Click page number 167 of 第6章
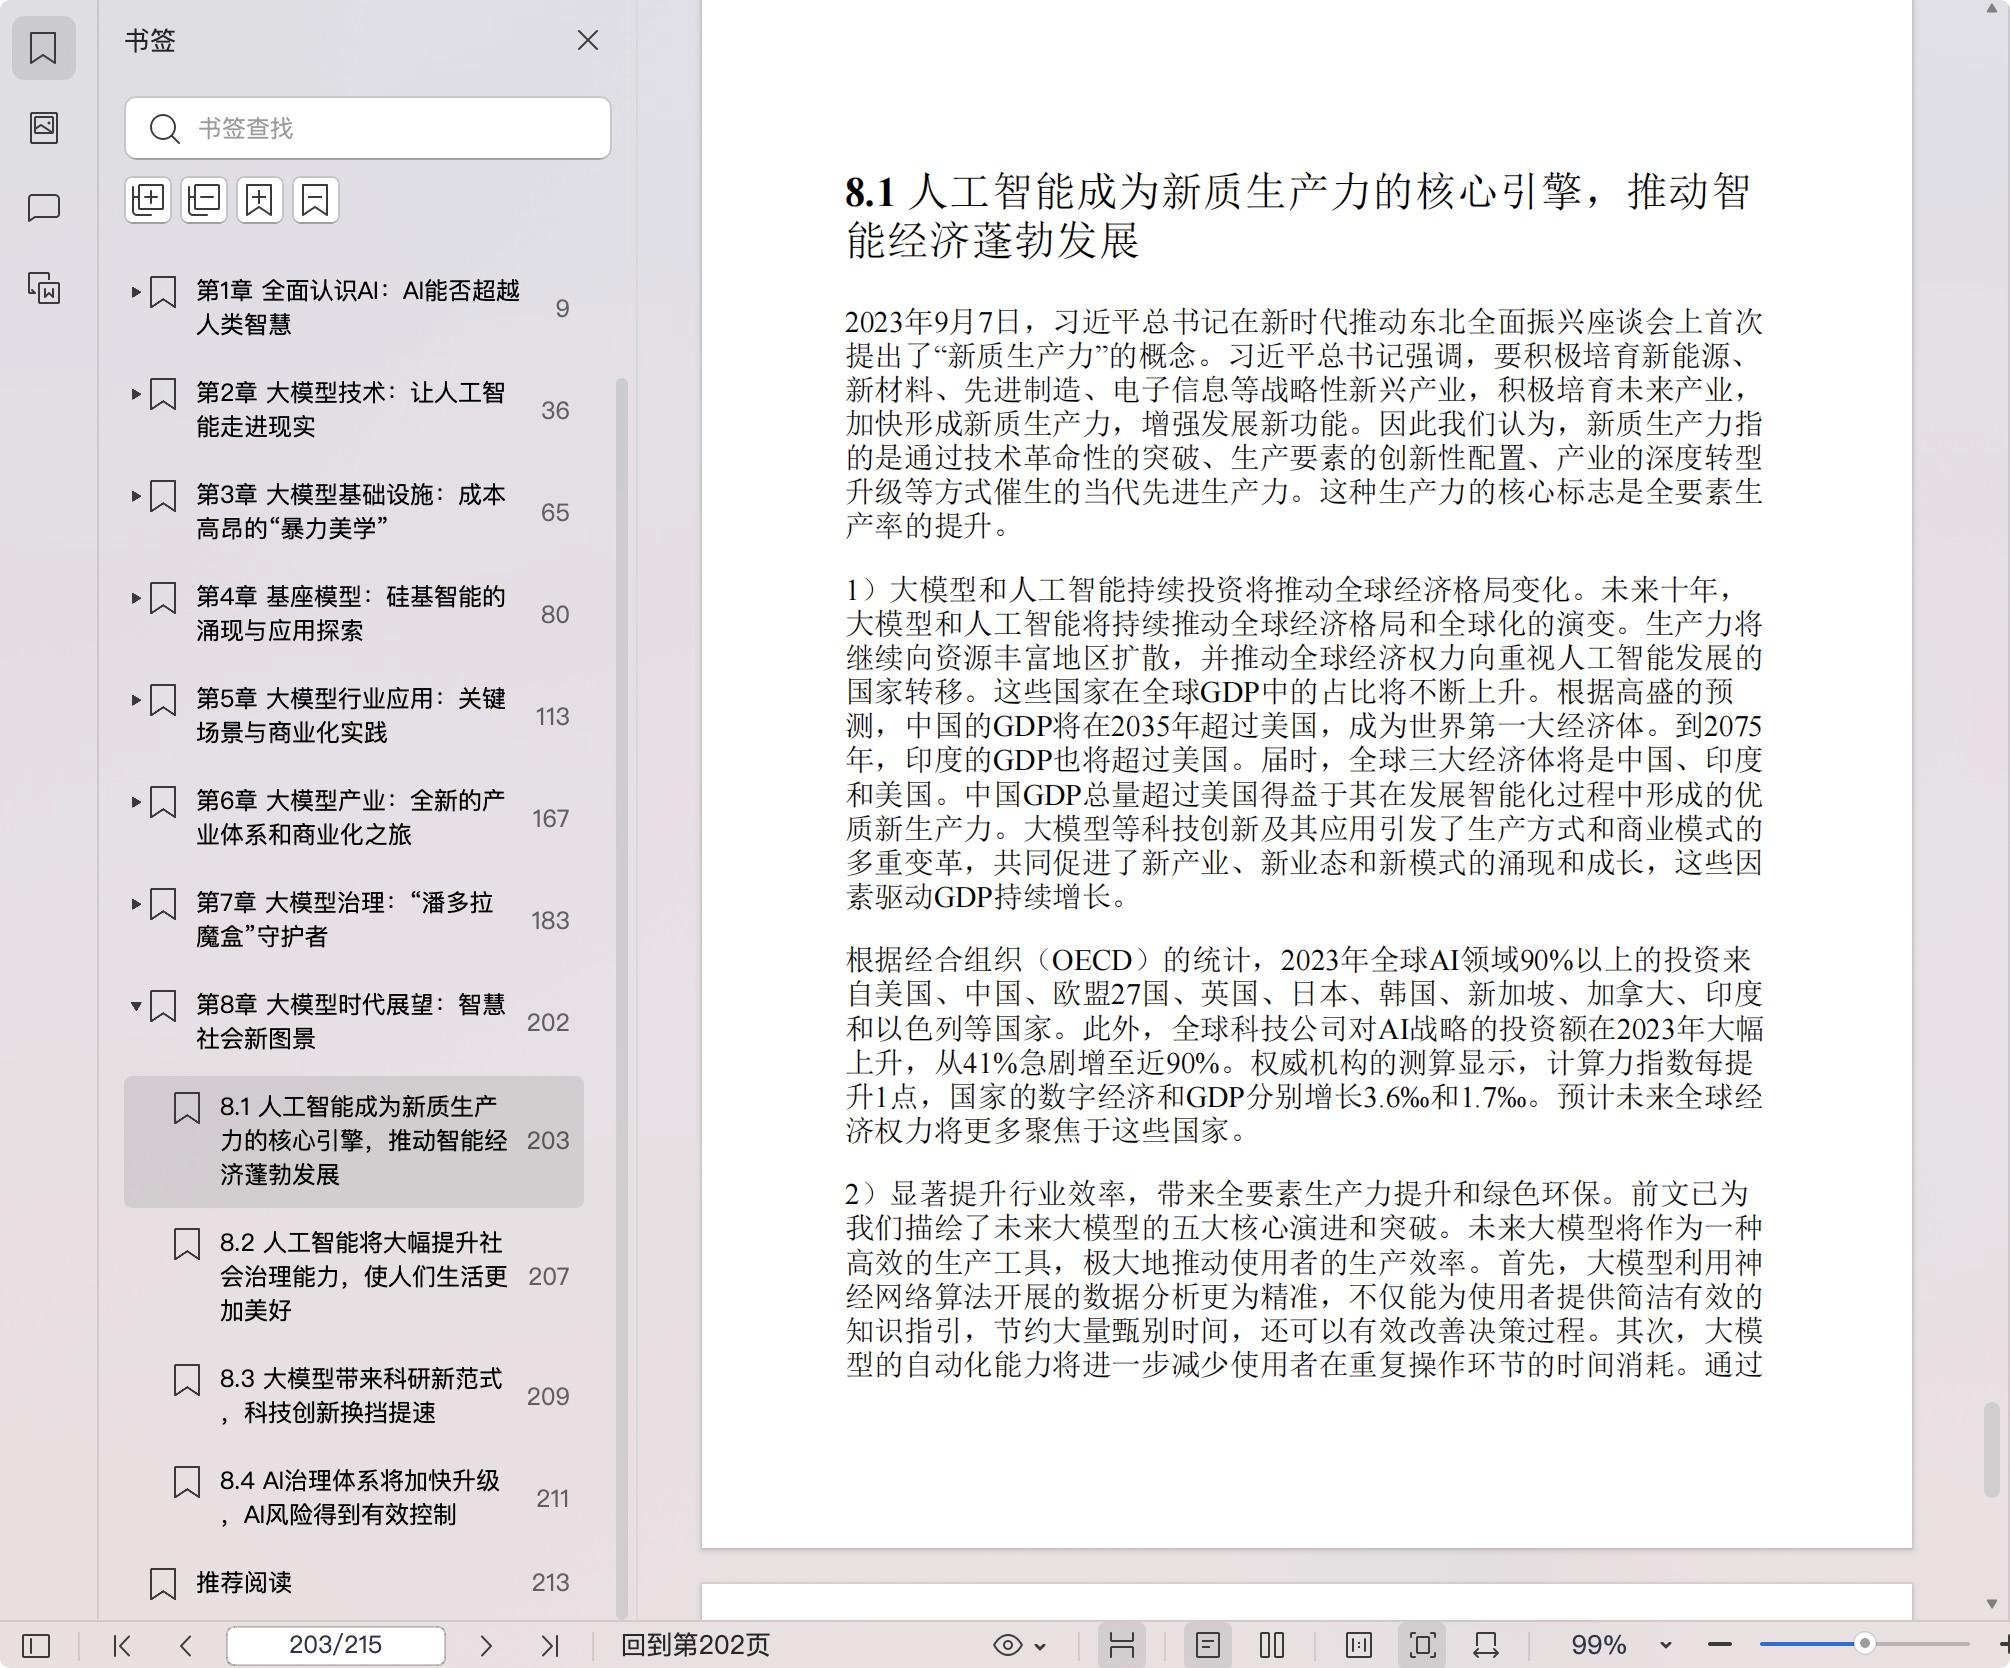This screenshot has width=2010, height=1668. 550,818
